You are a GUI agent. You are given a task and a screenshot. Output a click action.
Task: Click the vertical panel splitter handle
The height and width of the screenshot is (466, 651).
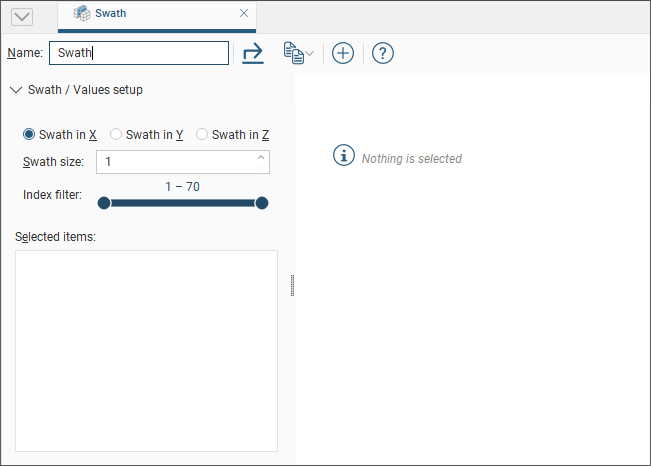(292, 286)
